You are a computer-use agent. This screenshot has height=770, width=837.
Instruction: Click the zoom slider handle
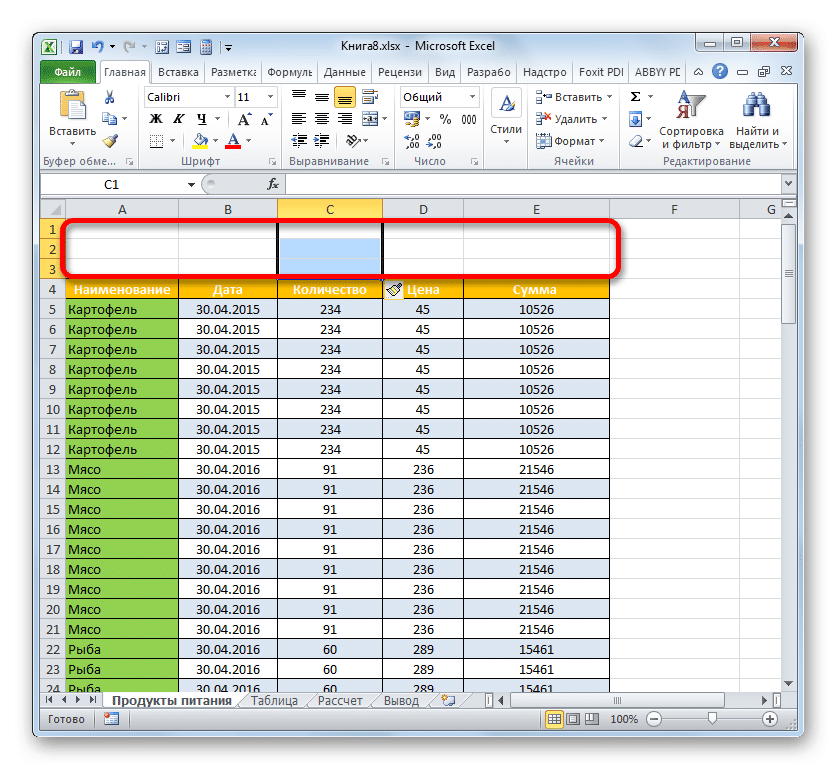[x=711, y=719]
